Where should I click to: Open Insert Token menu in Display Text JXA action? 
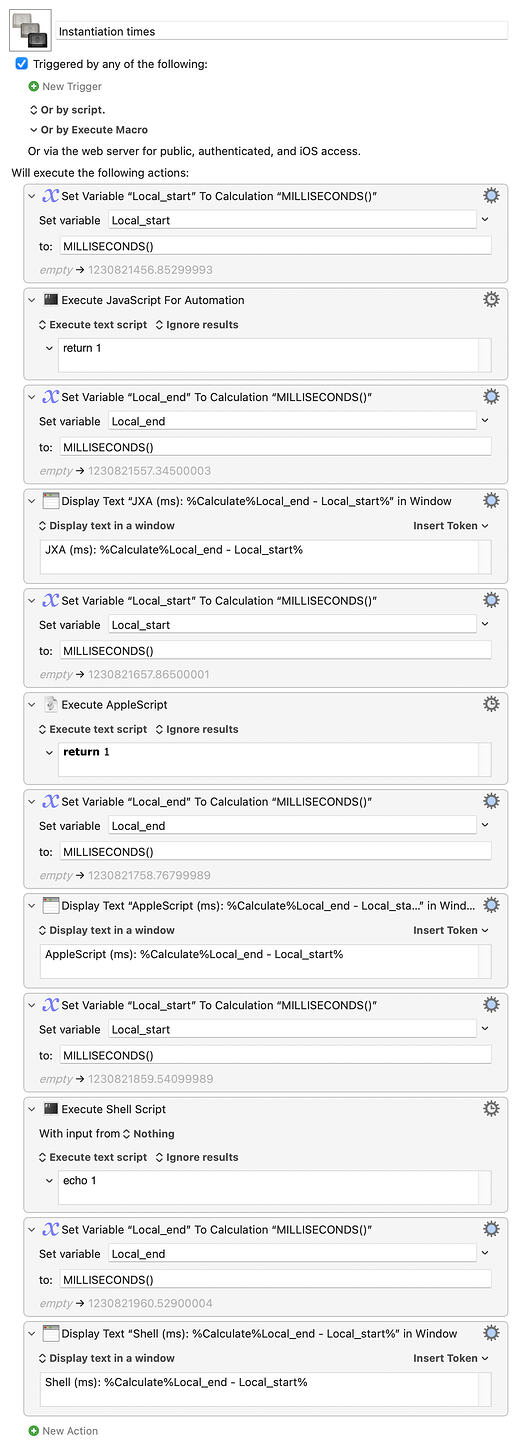(451, 526)
